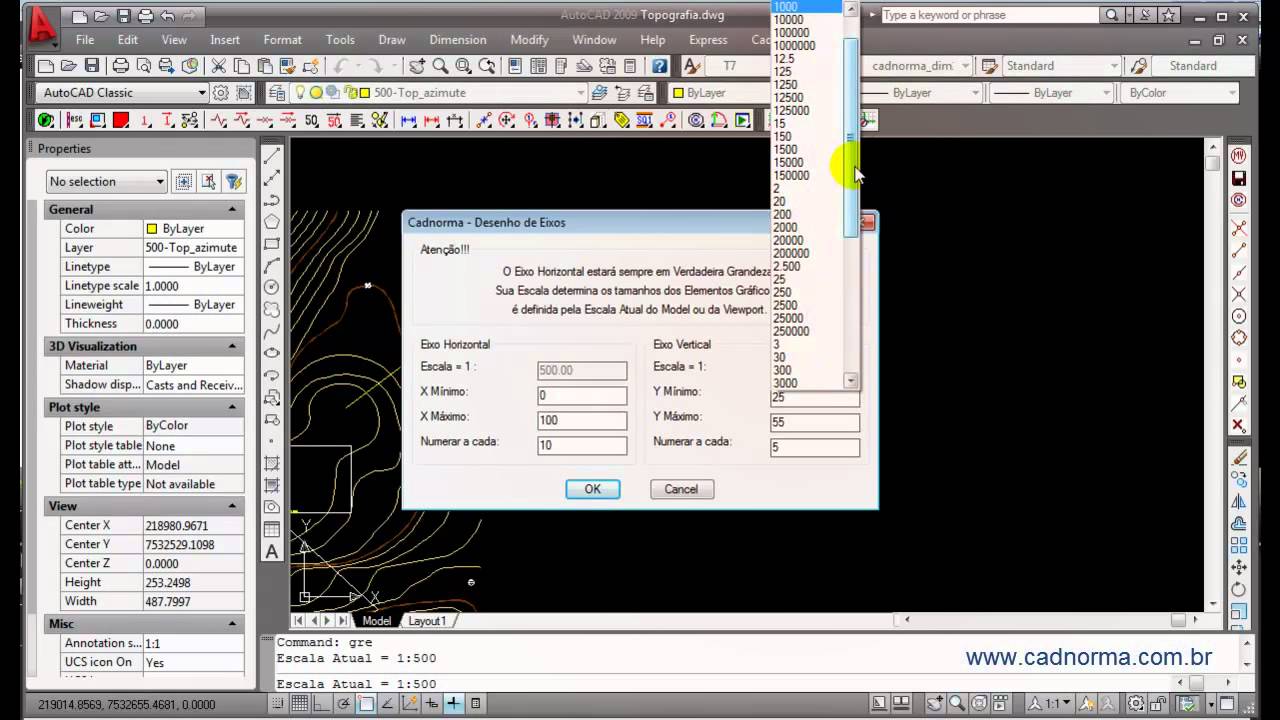1280x720 pixels.
Task: Select the Line draw tool
Action: (272, 156)
